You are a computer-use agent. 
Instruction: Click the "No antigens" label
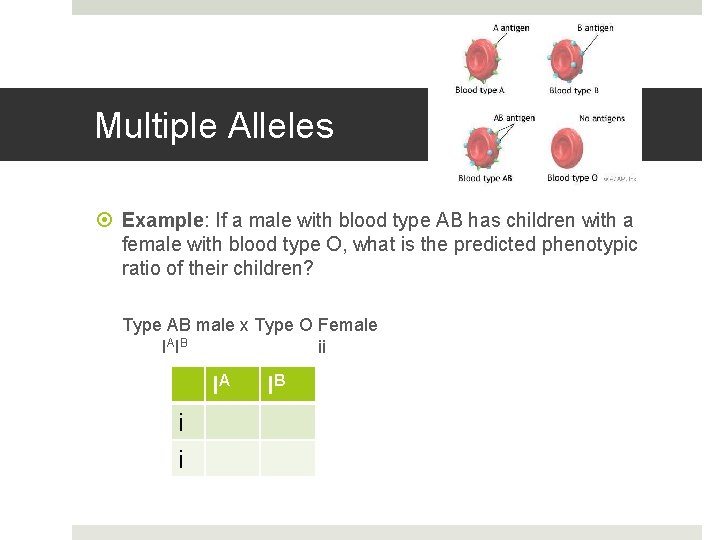click(602, 118)
